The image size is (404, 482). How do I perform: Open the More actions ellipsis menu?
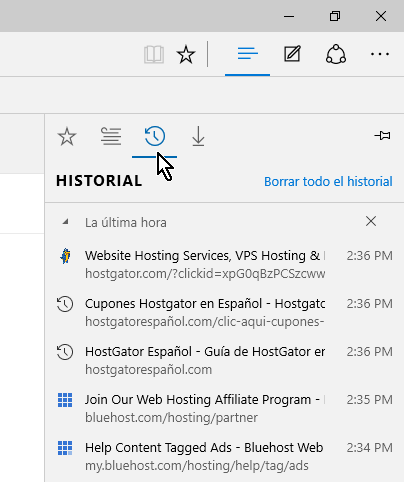[380, 54]
